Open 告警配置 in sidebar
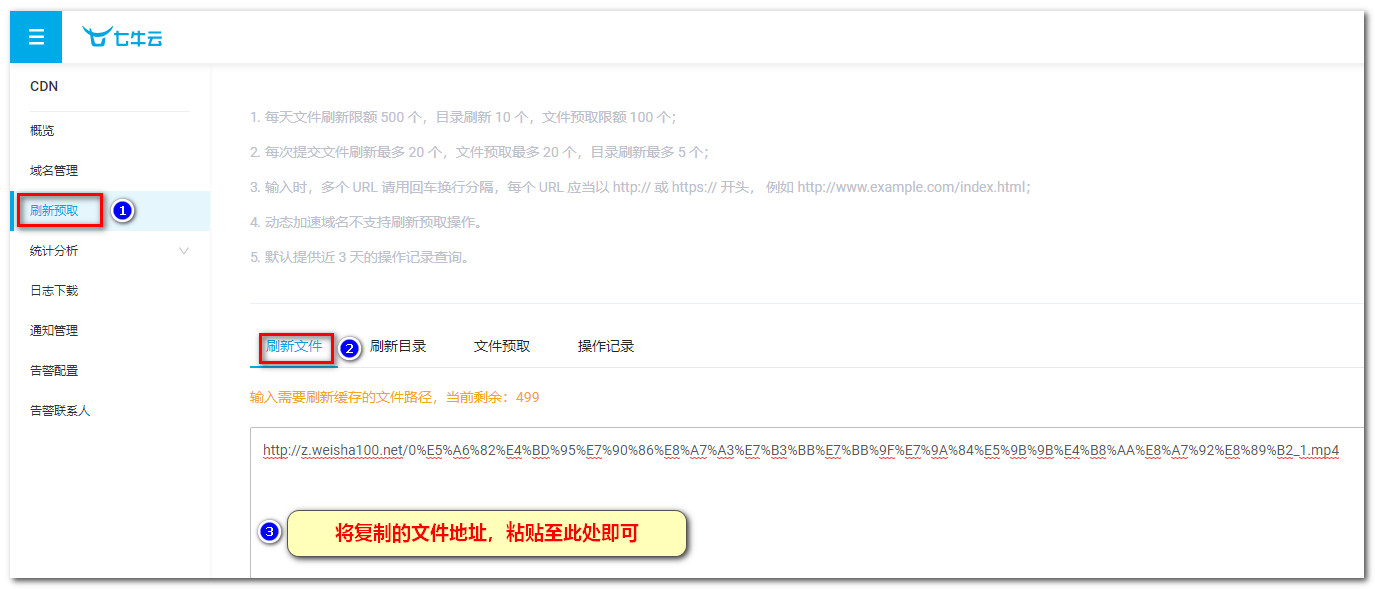 click(54, 371)
